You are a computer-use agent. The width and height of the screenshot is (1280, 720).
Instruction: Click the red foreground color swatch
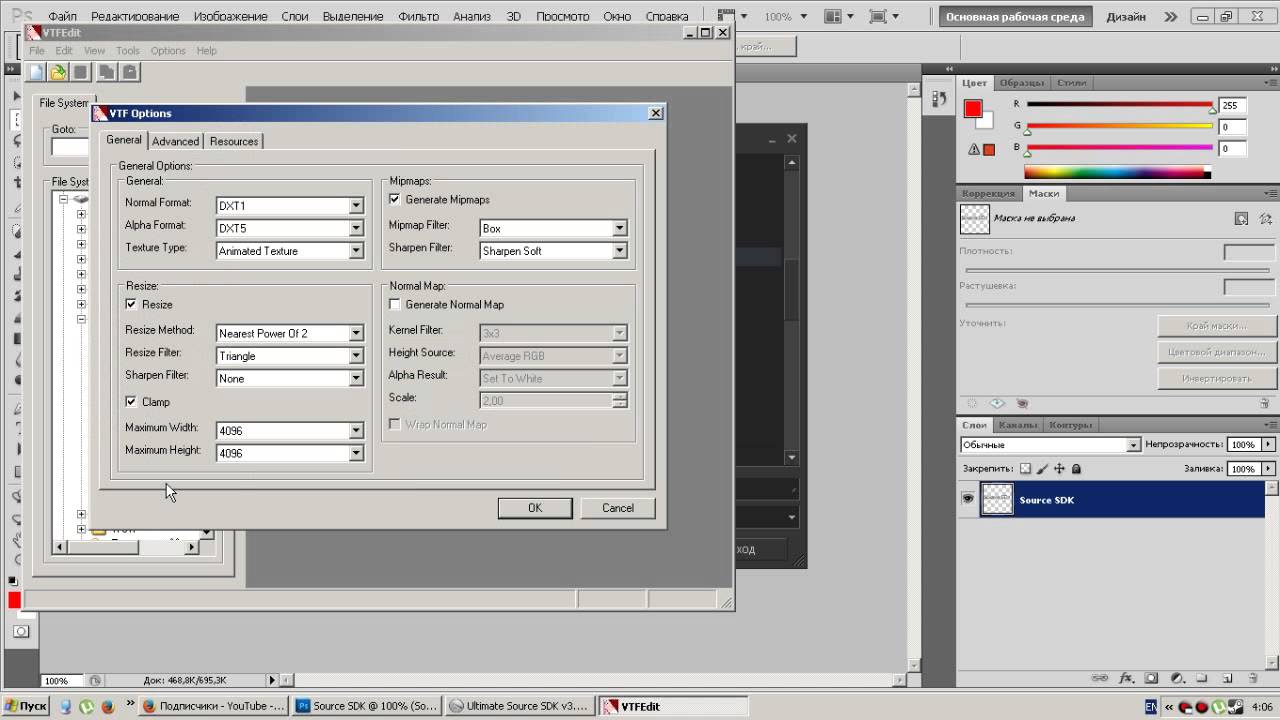coord(972,109)
